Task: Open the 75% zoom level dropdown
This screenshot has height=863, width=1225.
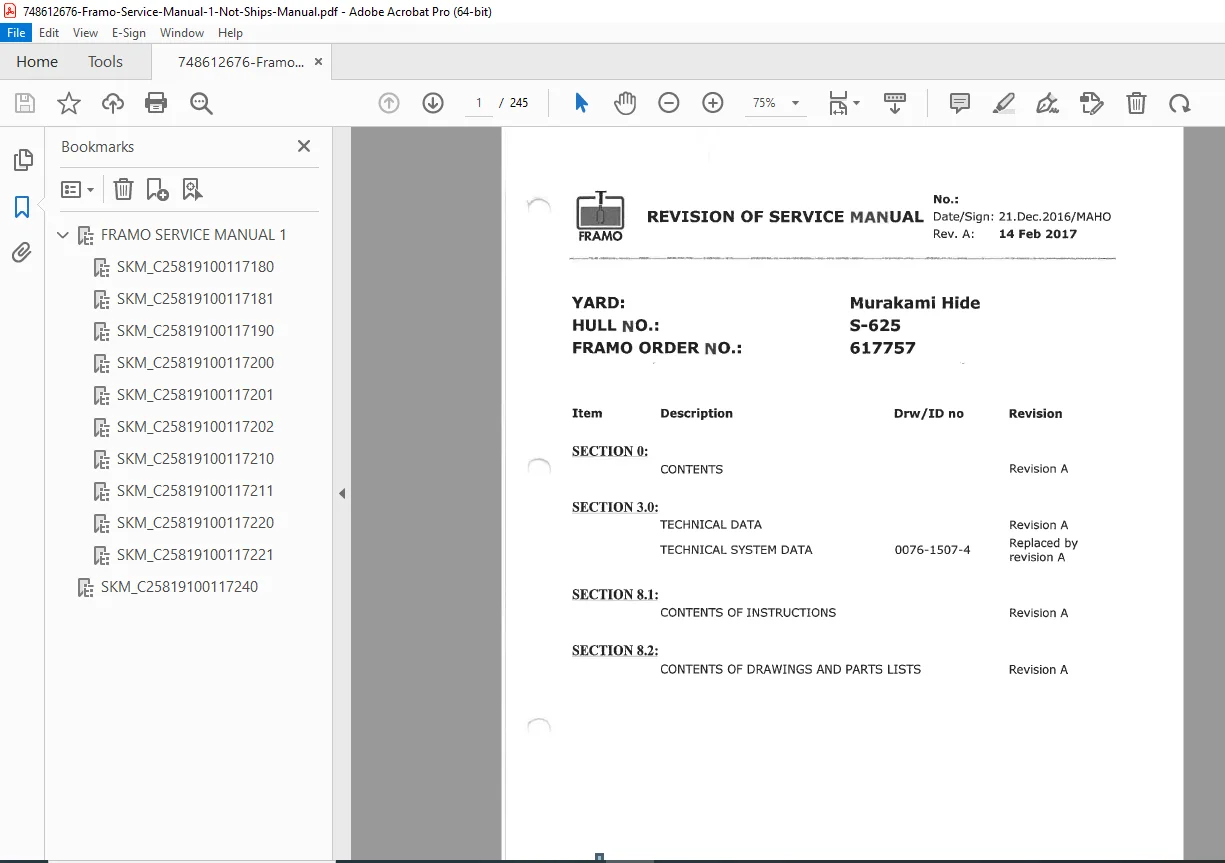Action: (x=776, y=103)
